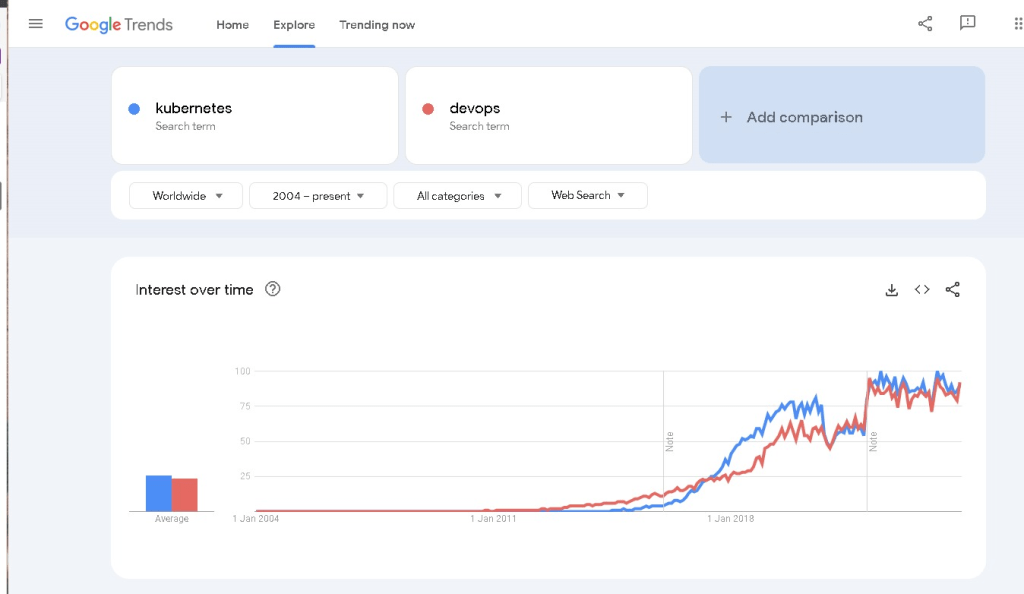Click the Note marker near 2022
The image size is (1024, 594).
coord(873,442)
